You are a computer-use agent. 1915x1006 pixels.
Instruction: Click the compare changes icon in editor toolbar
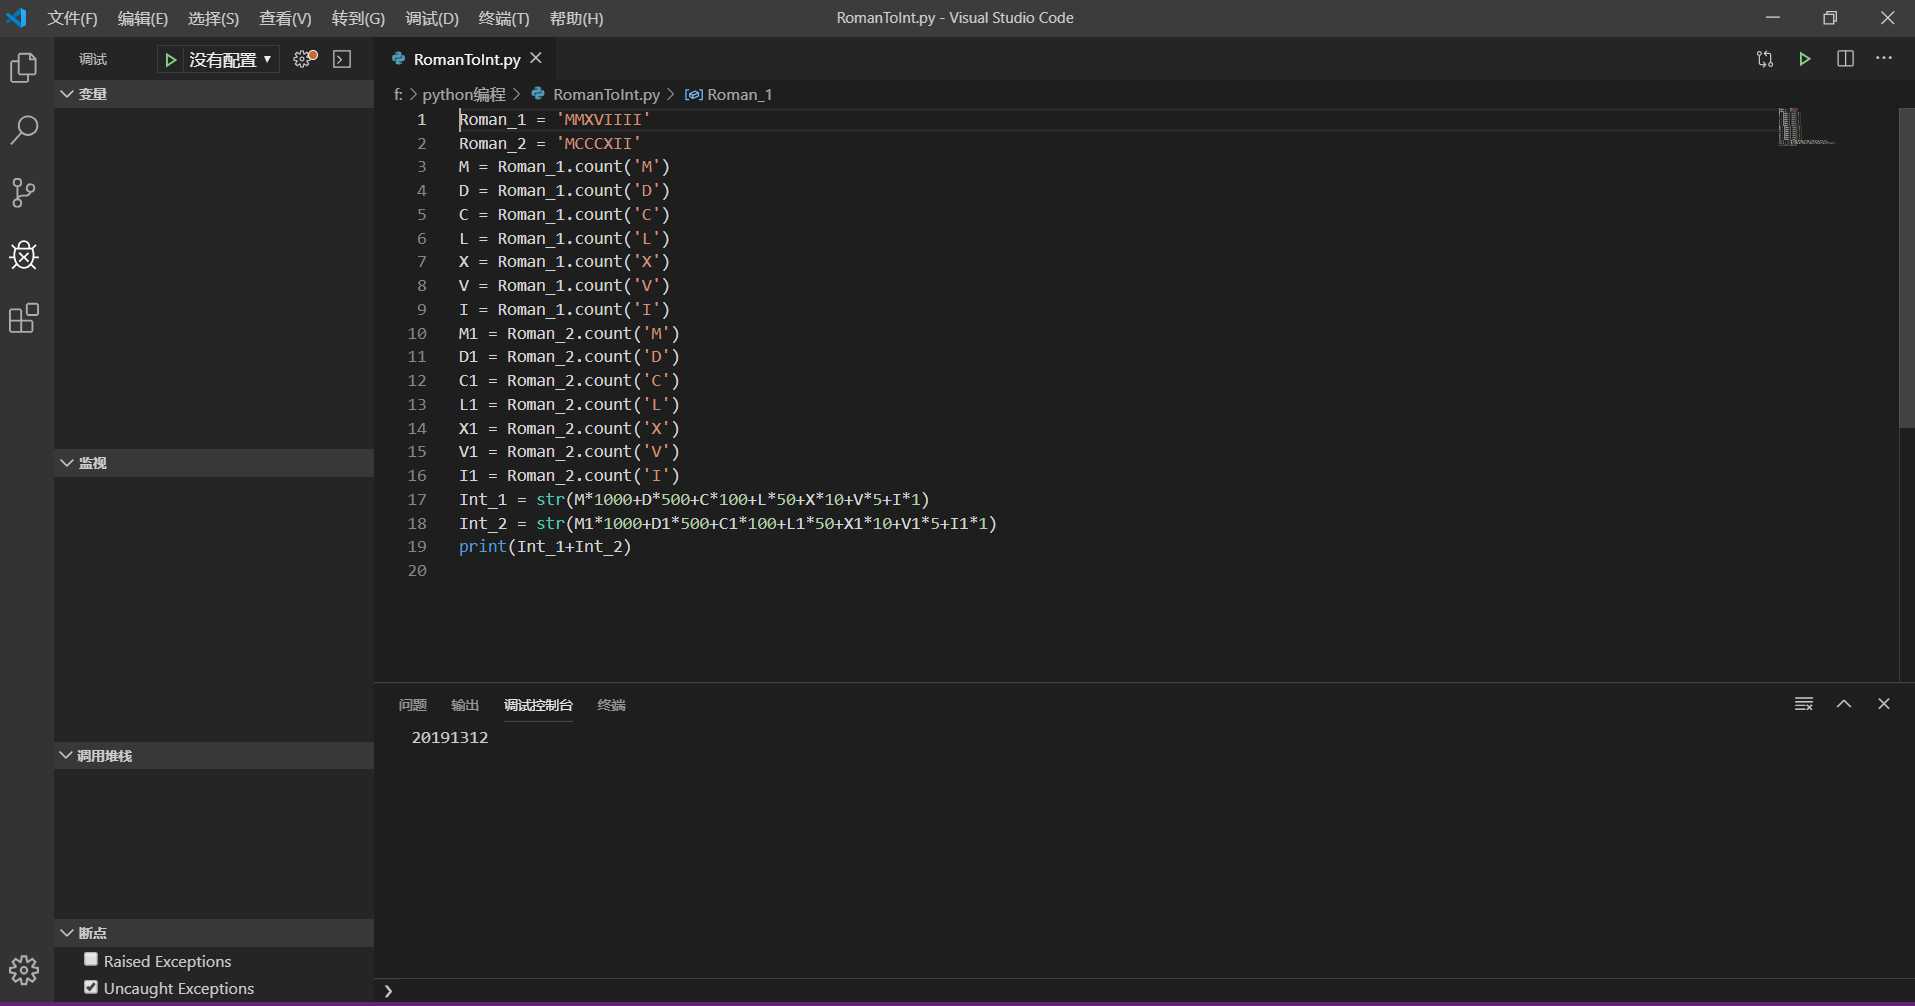(x=1765, y=59)
